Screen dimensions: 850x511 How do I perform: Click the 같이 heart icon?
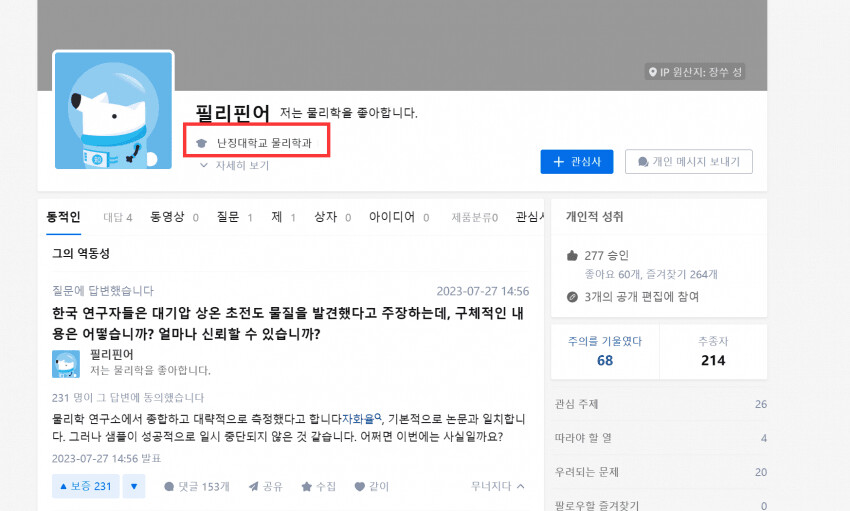[x=359, y=487]
